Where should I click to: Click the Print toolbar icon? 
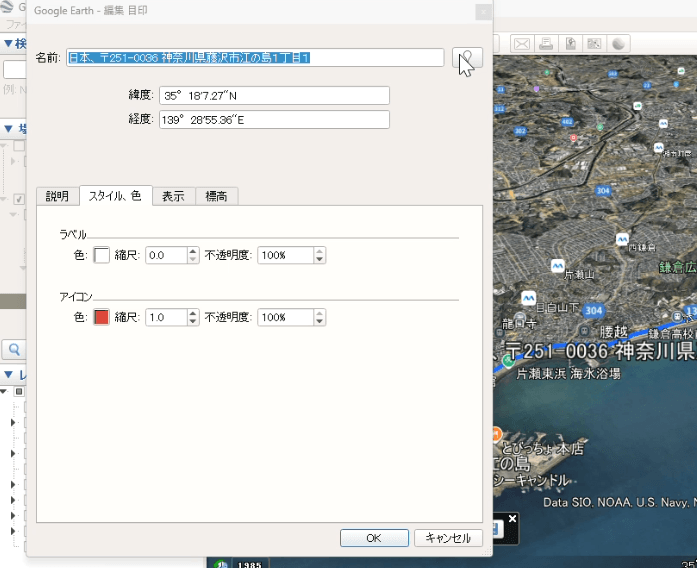tap(546, 44)
